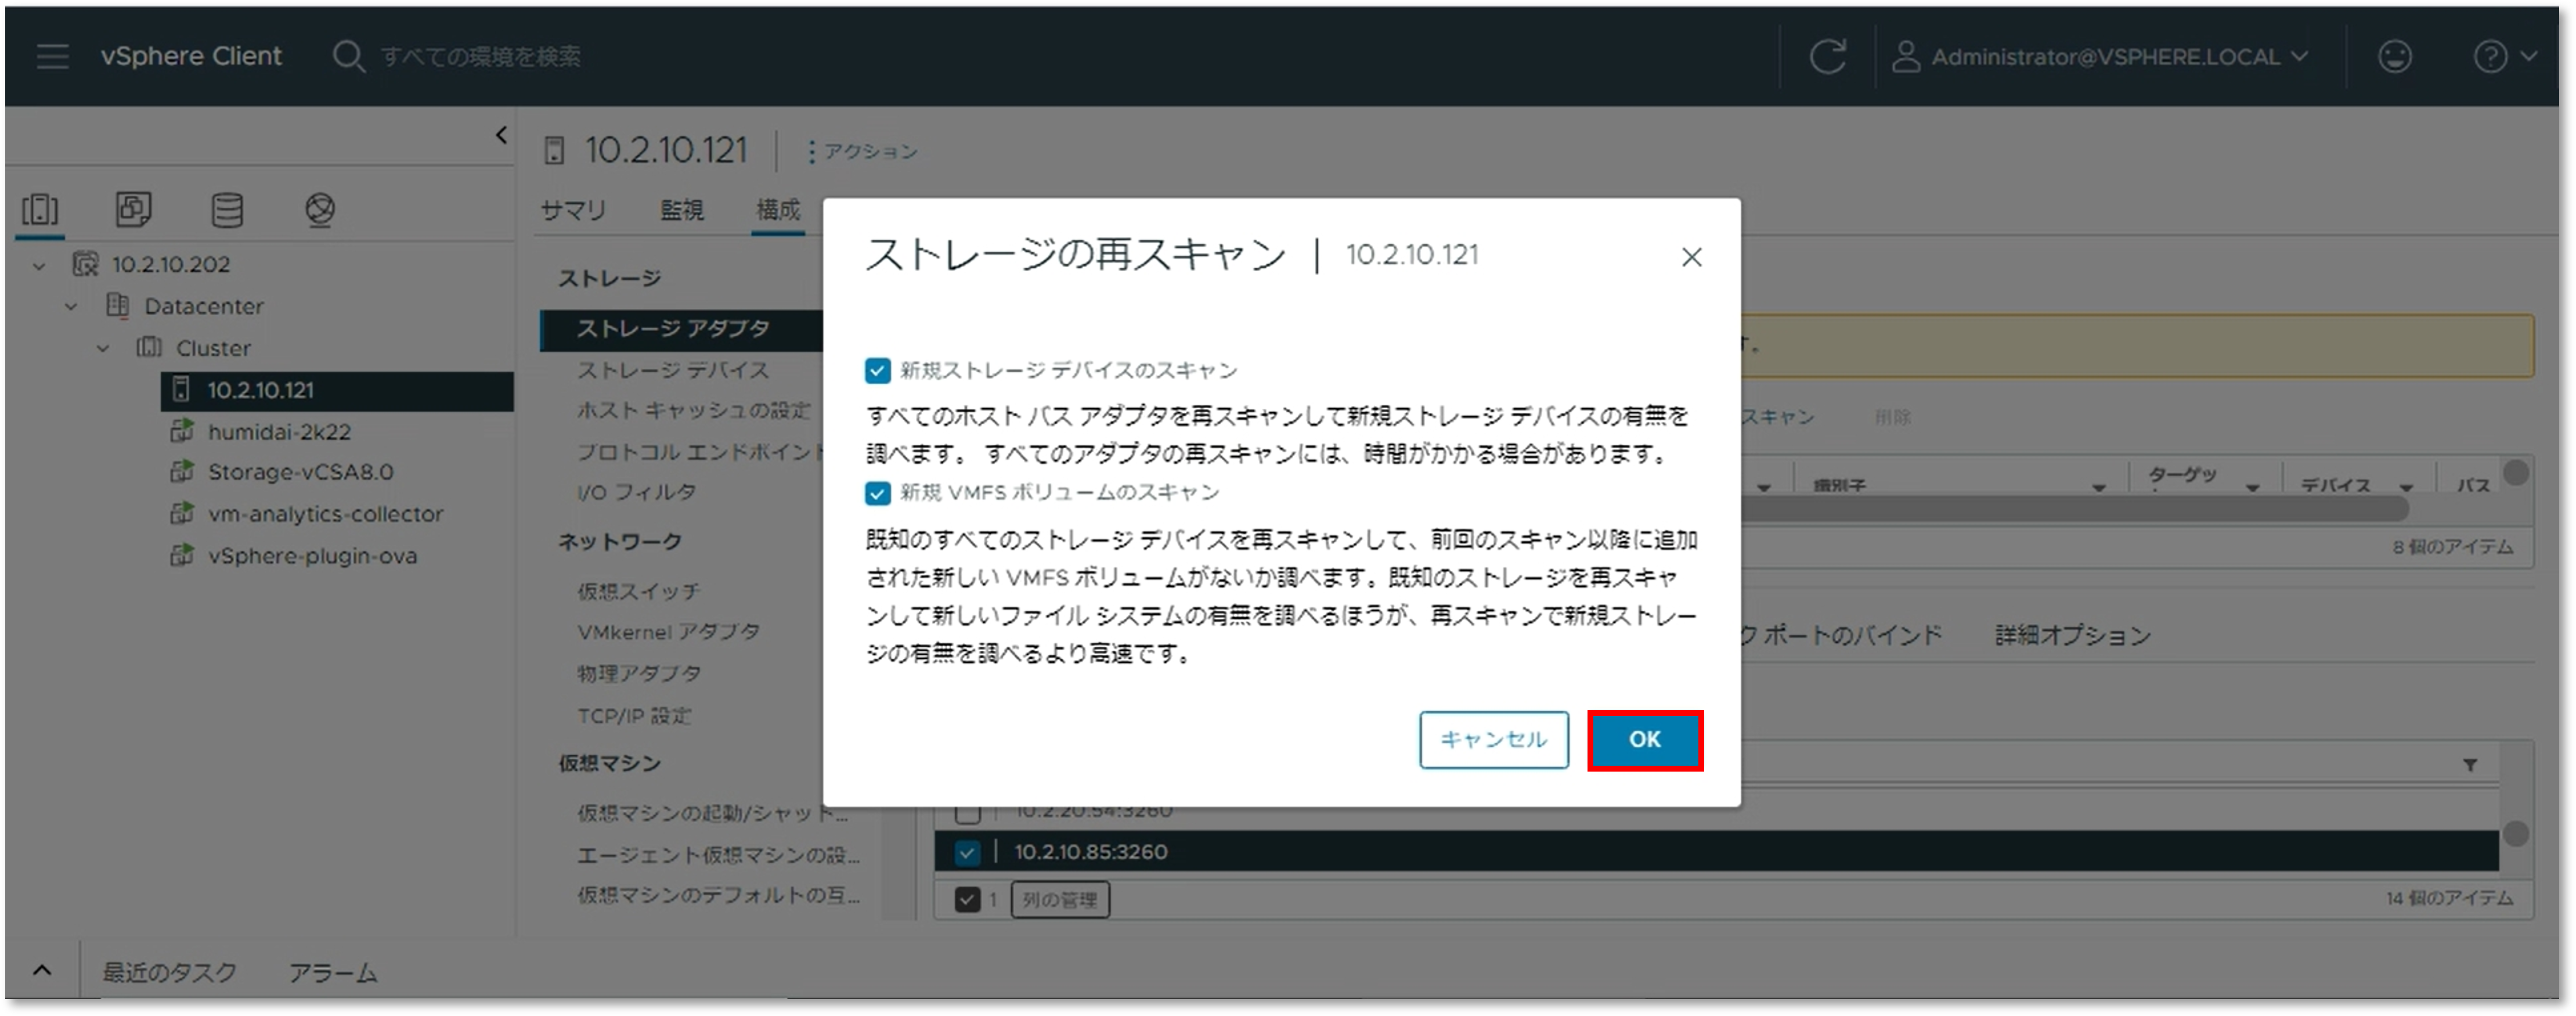The height and width of the screenshot is (1016, 2576).
Task: Open the 最近のタスク tab
Action: tap(169, 971)
